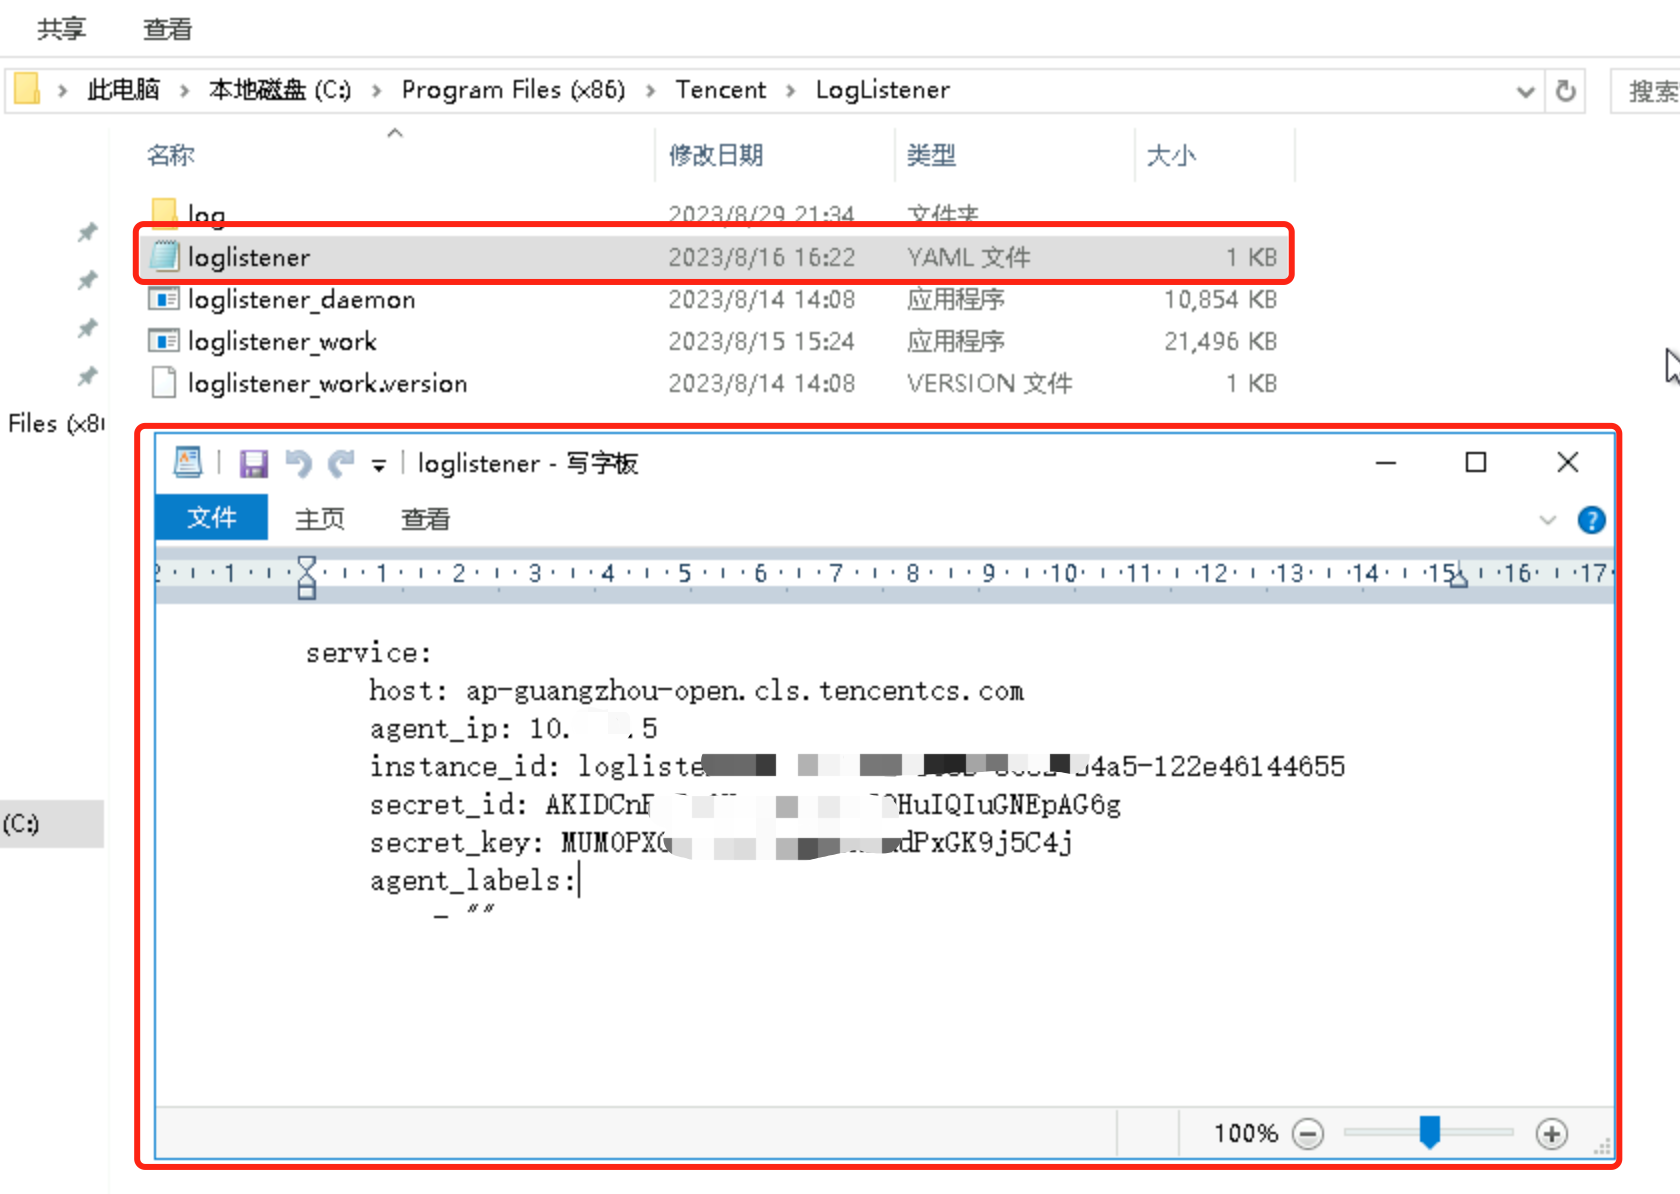Viewport: 1680px width, 1194px height.
Task: Sort files by the 名称 column
Action: click(171, 155)
